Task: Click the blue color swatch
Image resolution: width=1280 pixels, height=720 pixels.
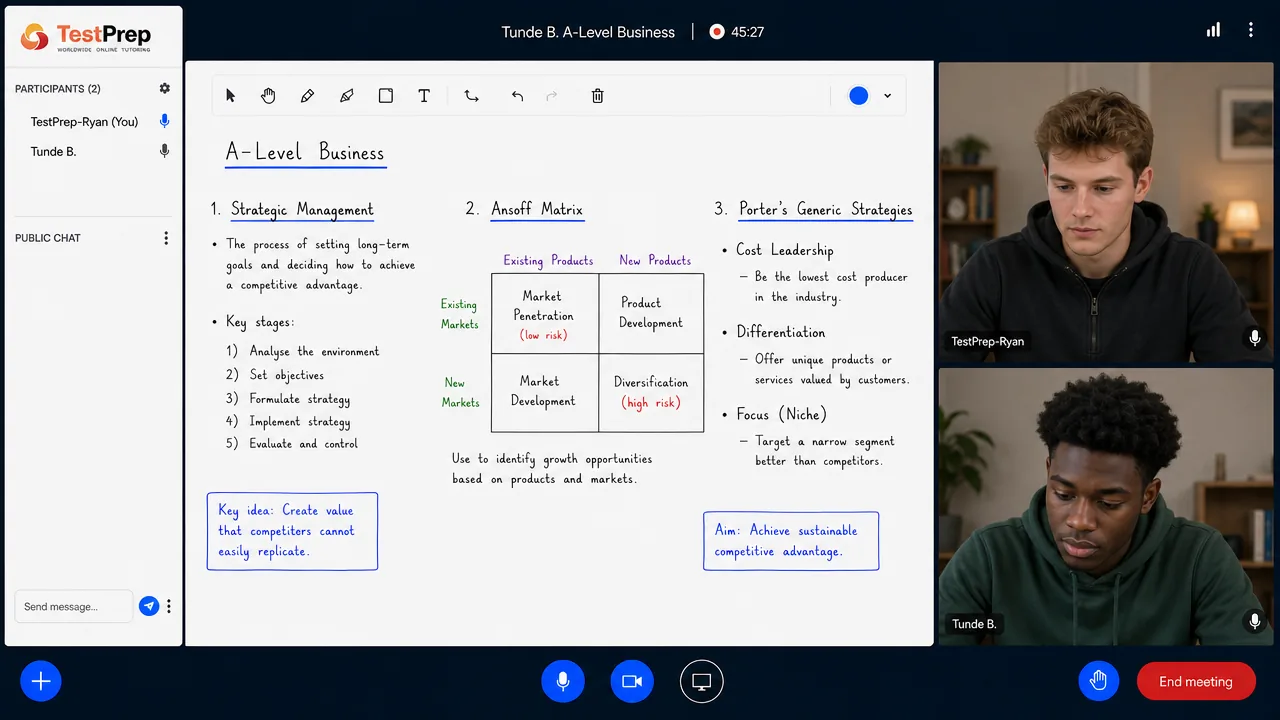Action: tap(858, 96)
